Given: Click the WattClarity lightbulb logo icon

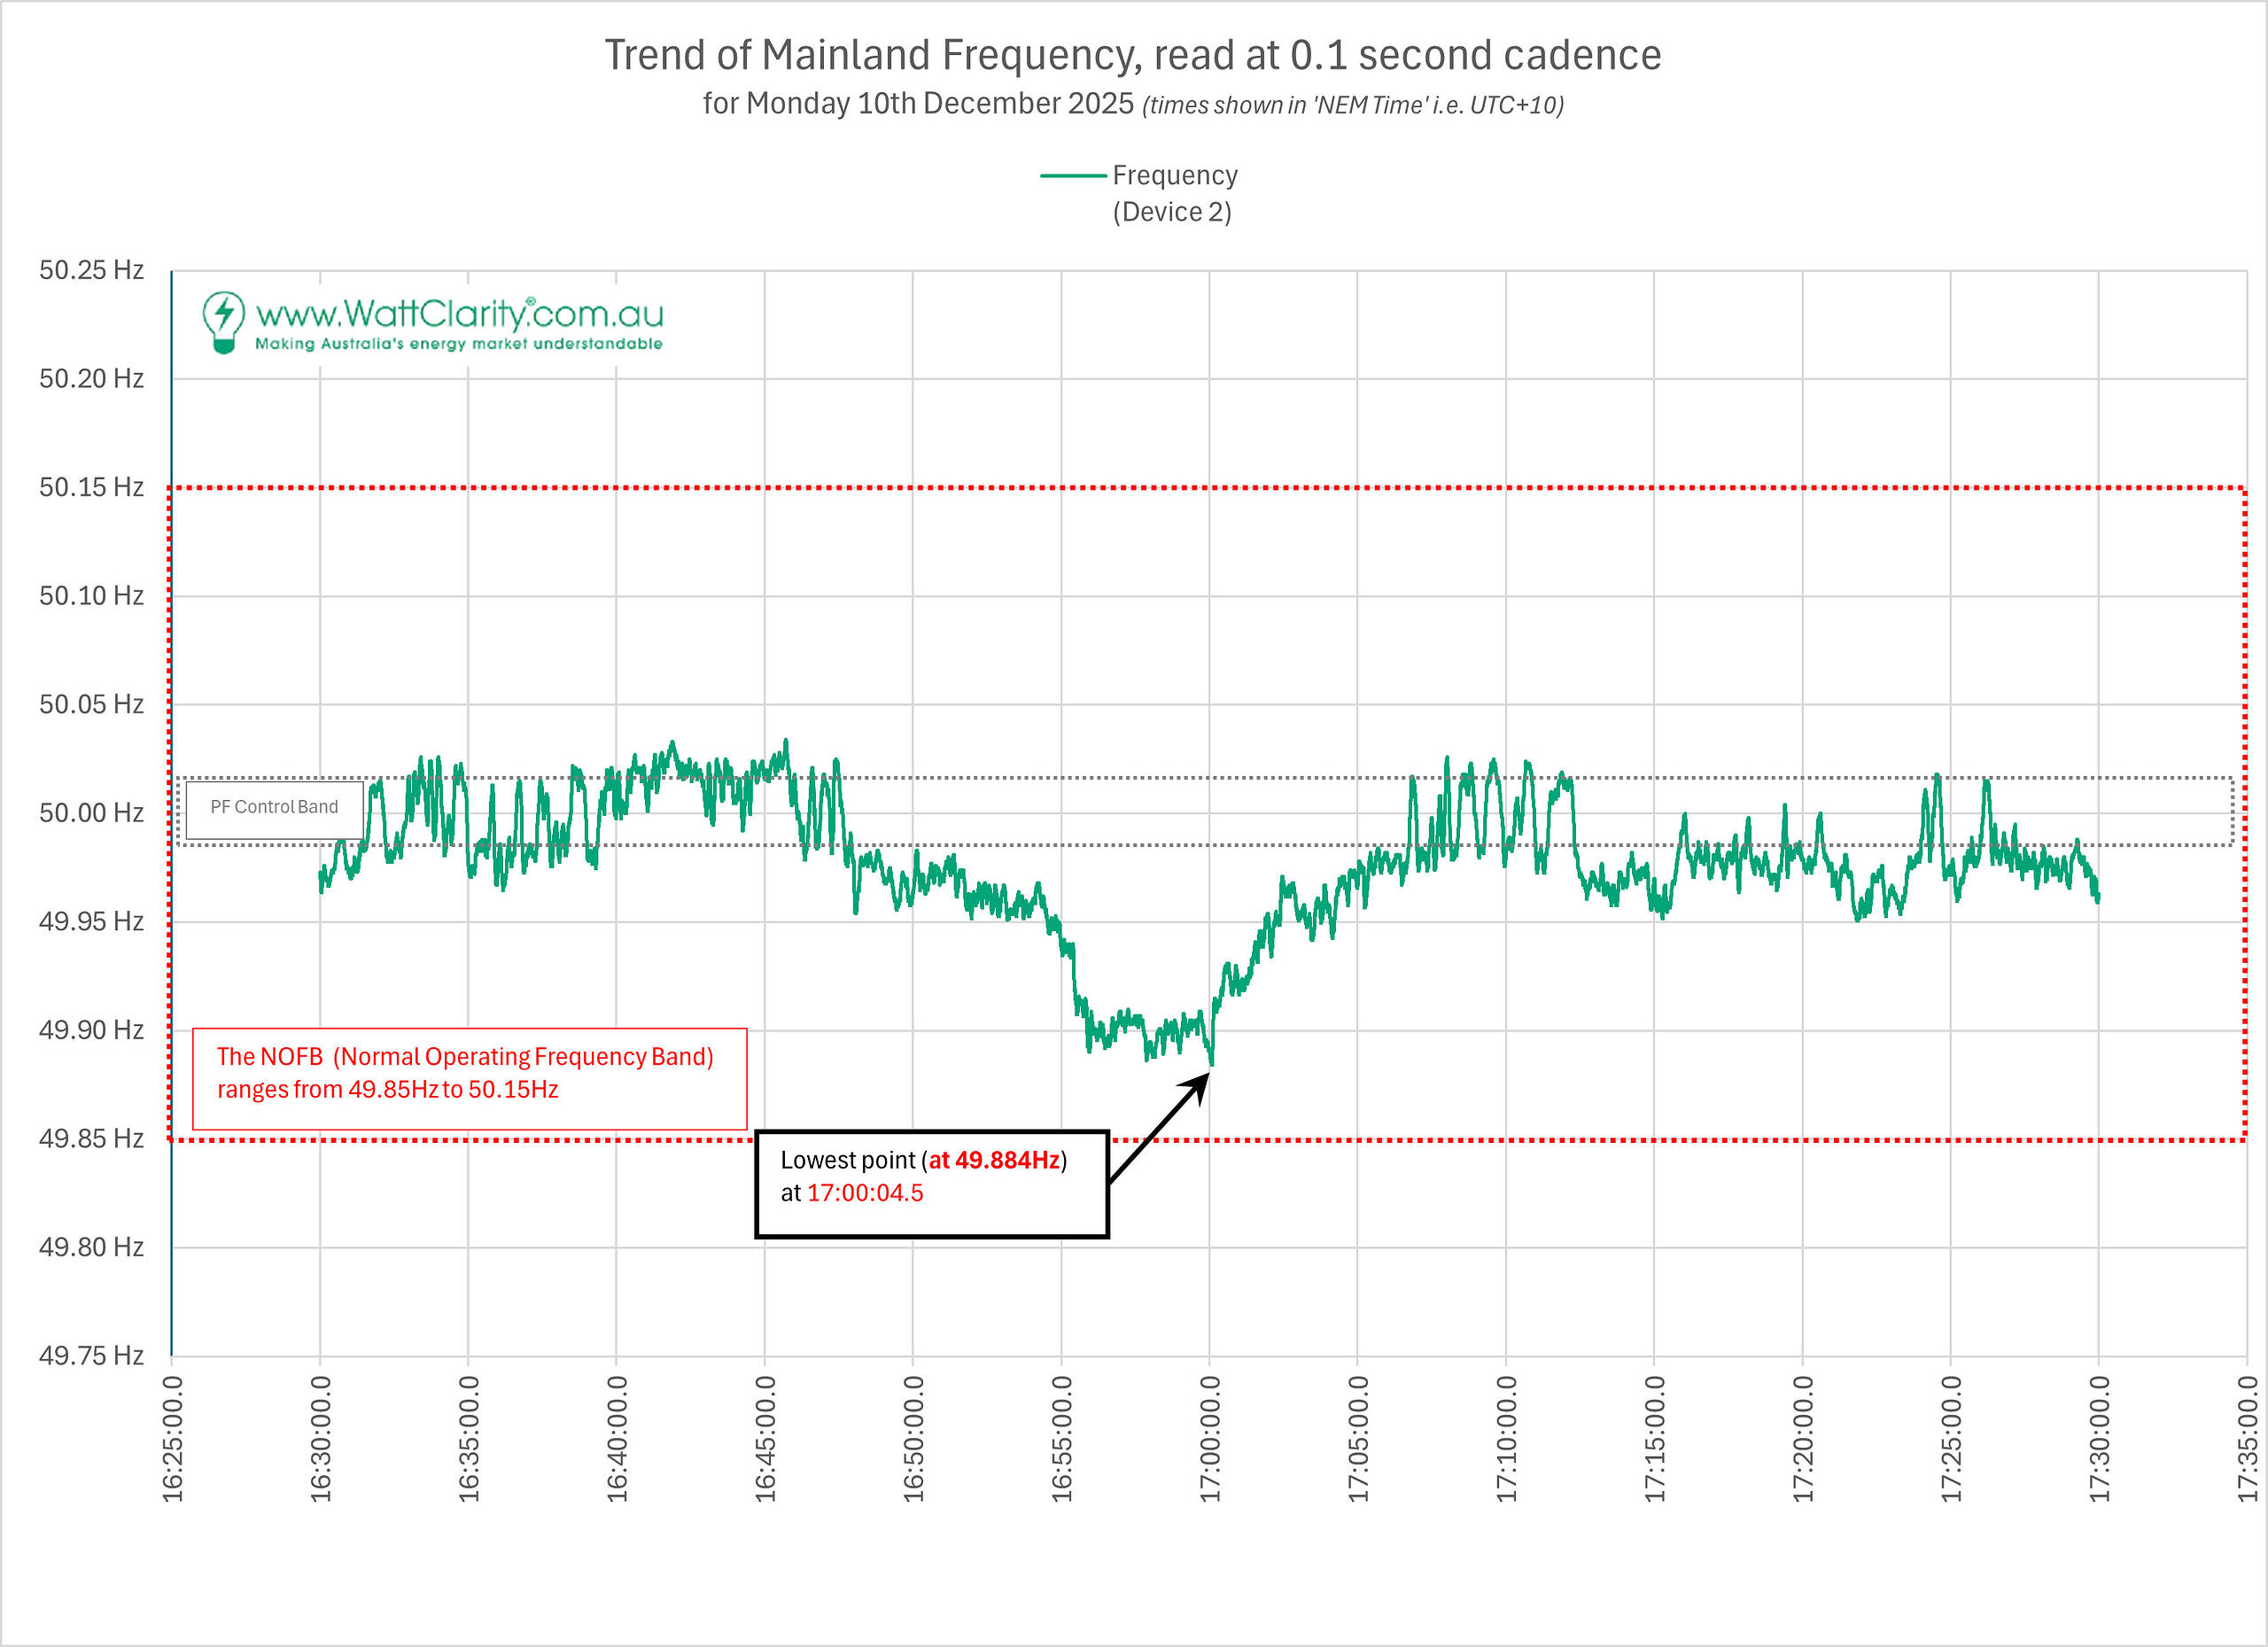Looking at the screenshot, I should [x=223, y=321].
